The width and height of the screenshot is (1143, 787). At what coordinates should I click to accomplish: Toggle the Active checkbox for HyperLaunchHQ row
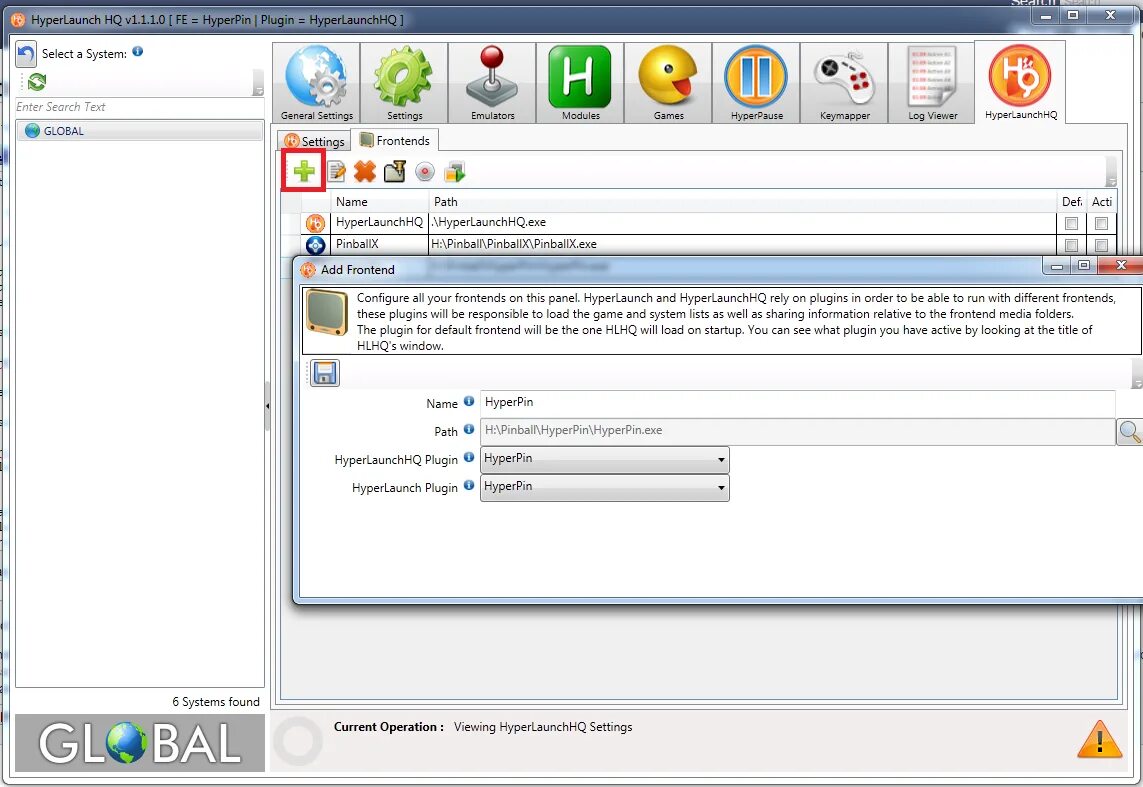click(1101, 223)
